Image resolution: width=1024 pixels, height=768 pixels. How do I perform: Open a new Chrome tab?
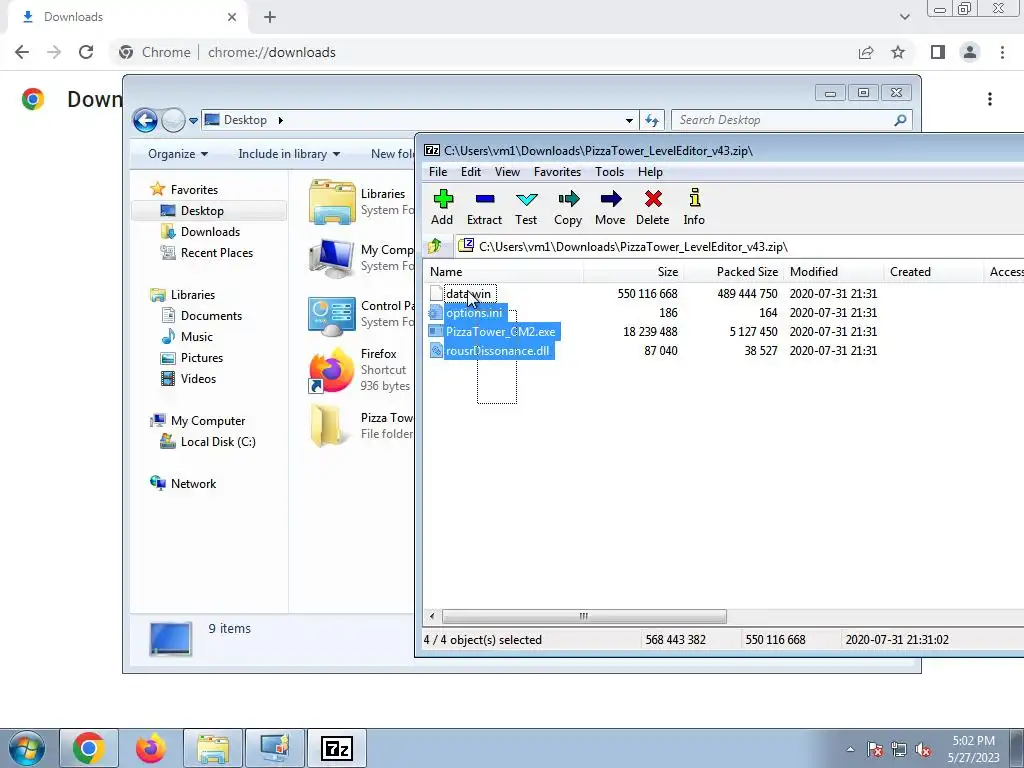[270, 17]
